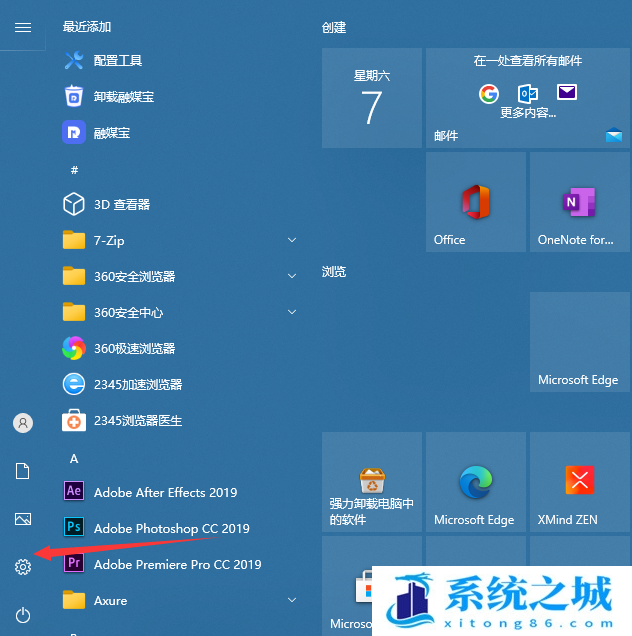
Task: Click the # letter index header
Action: pyautogui.click(x=74, y=170)
